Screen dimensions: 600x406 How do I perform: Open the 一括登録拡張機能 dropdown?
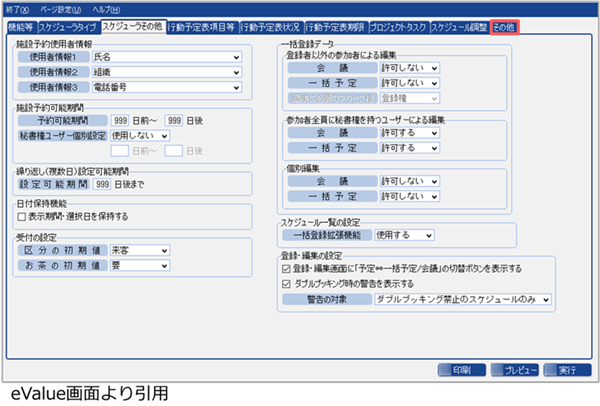point(404,235)
